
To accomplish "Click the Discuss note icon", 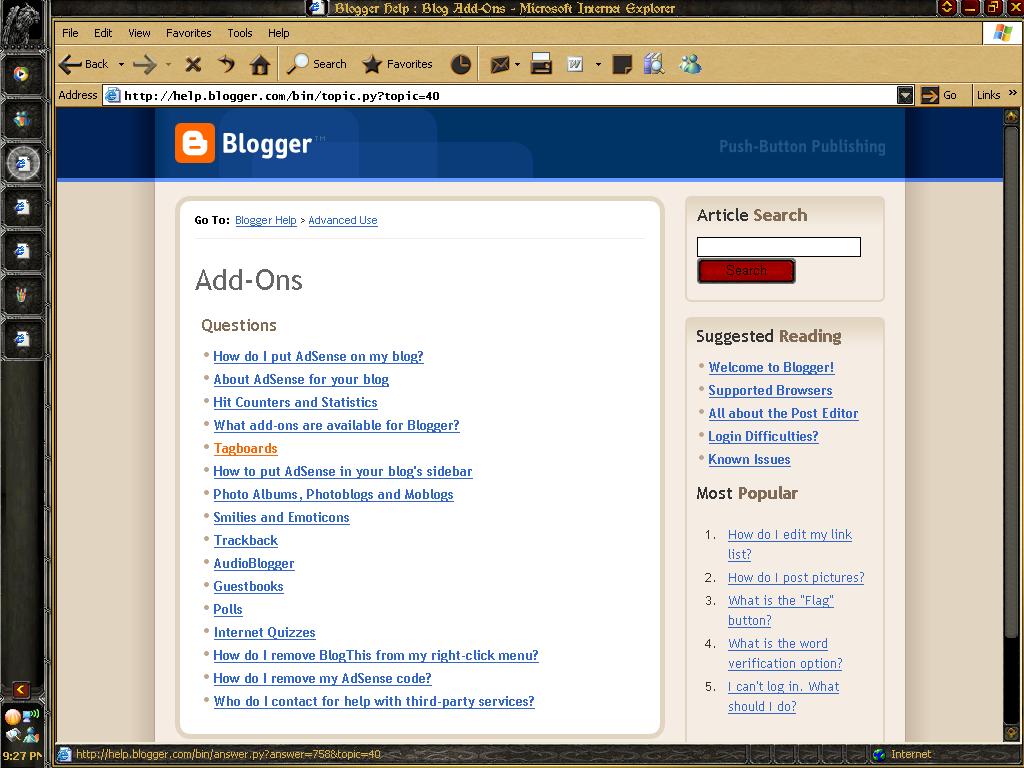I will [x=622, y=64].
